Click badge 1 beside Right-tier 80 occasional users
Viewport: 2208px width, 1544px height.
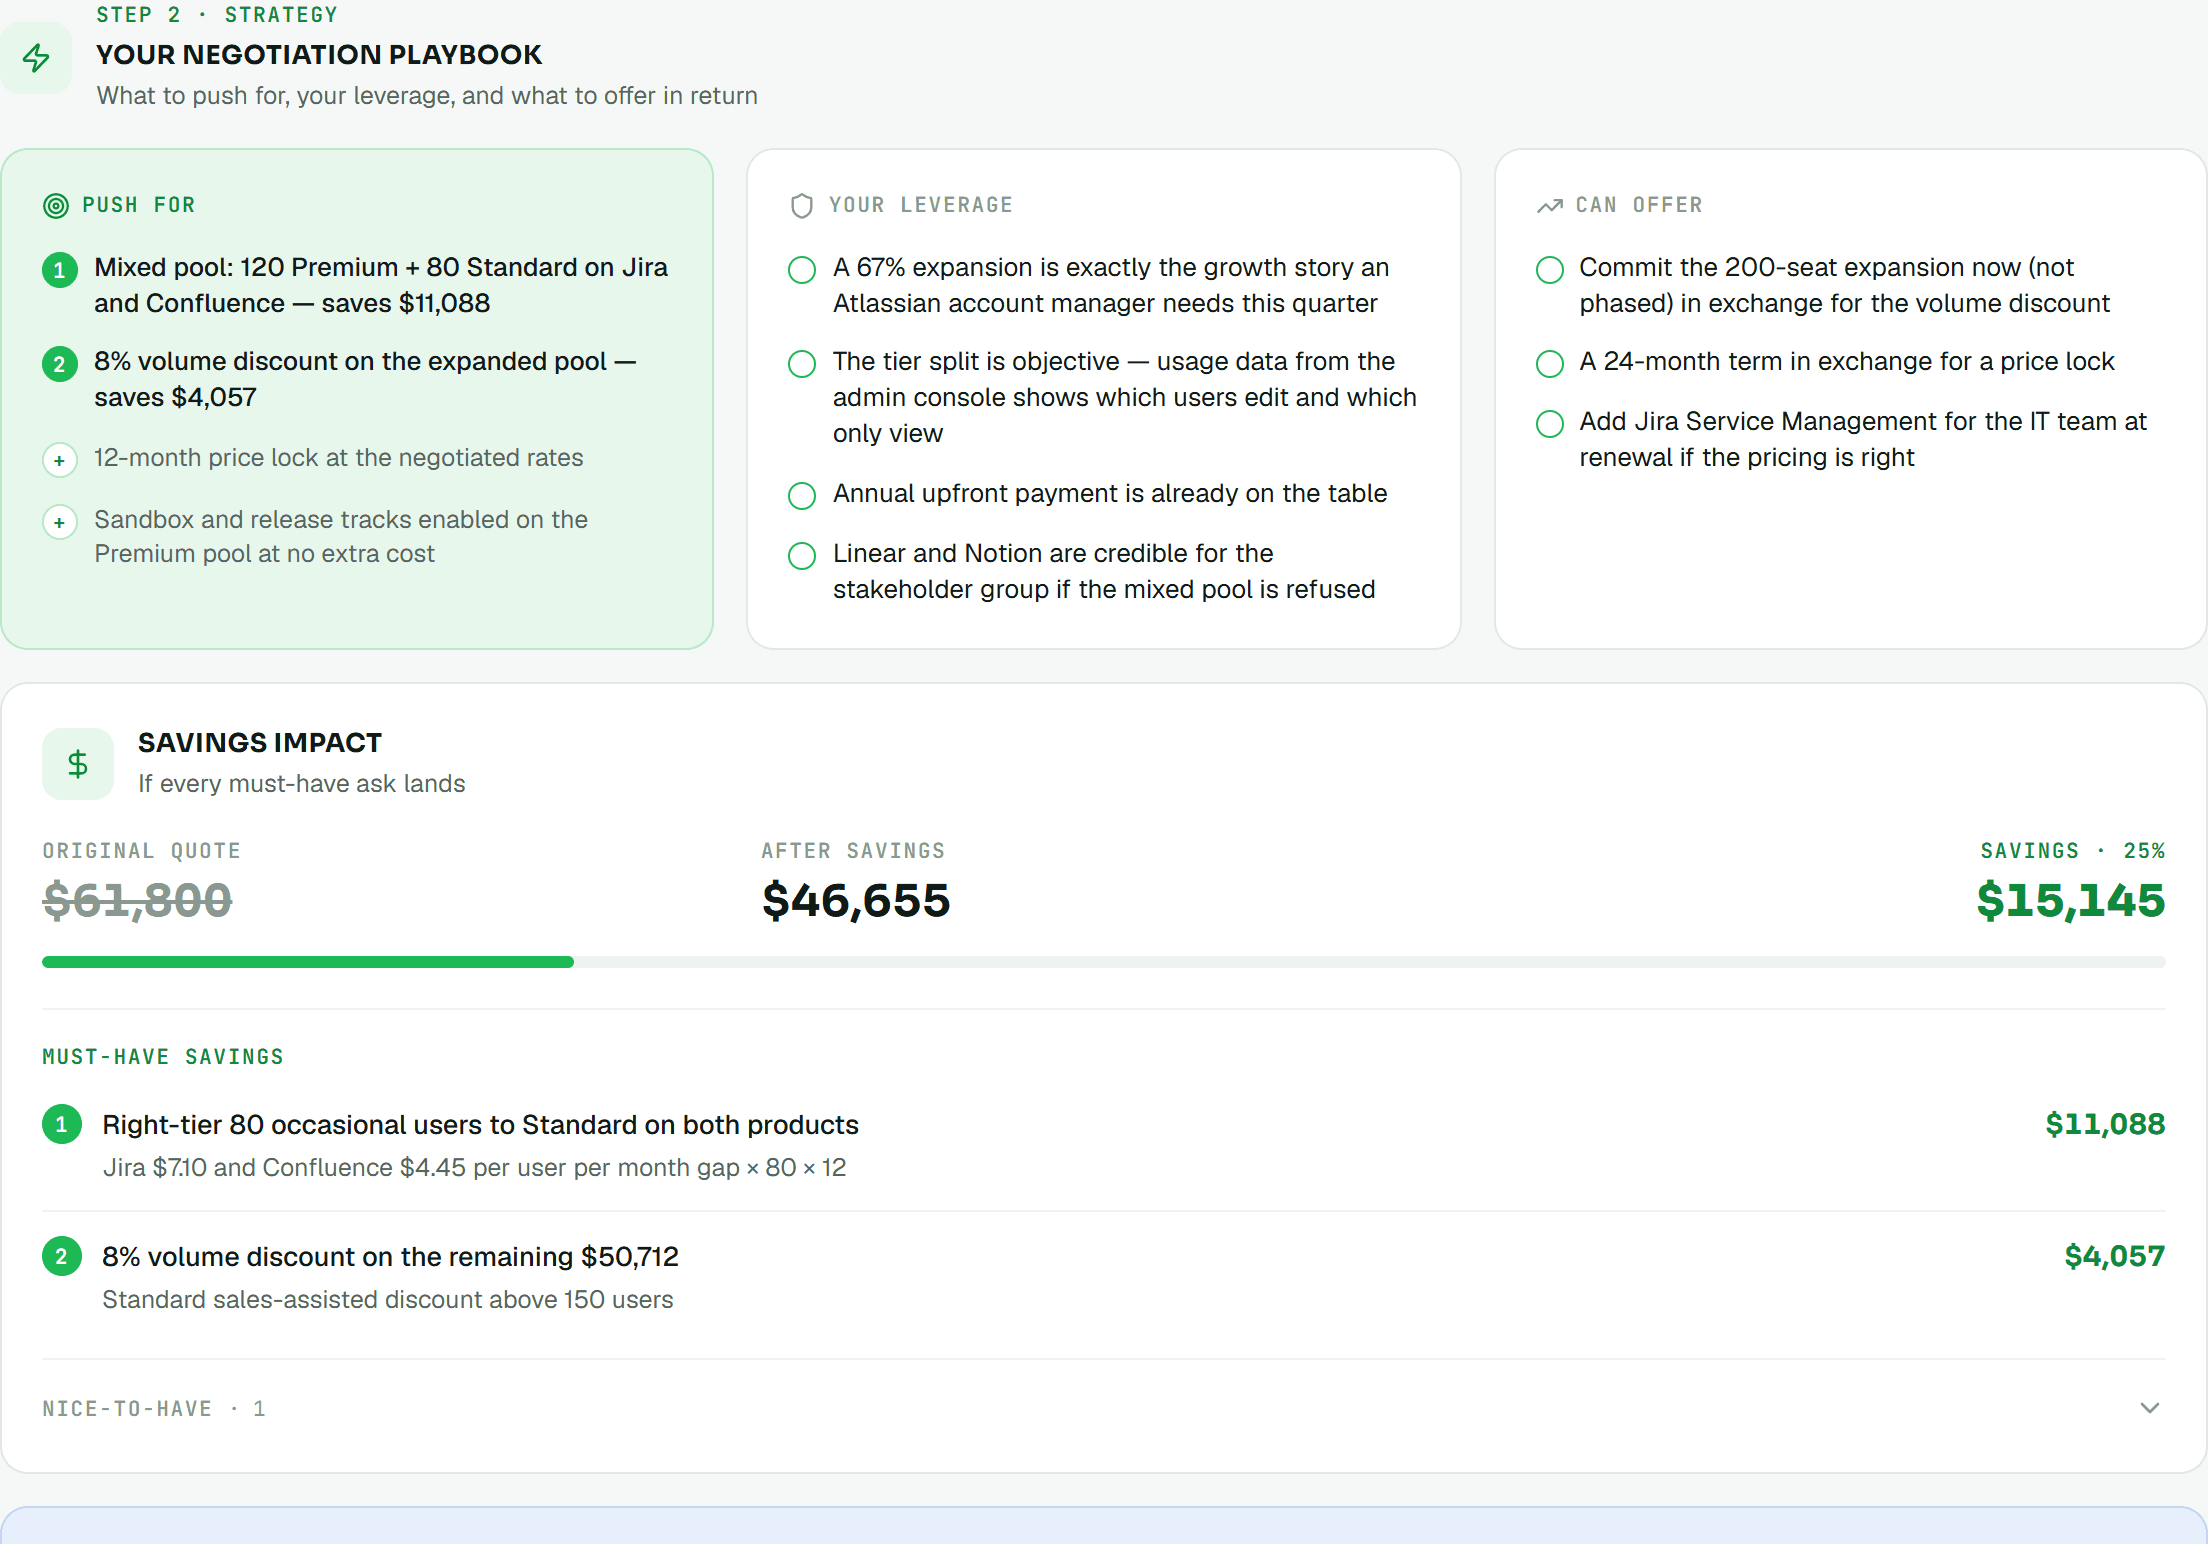pyautogui.click(x=62, y=1124)
